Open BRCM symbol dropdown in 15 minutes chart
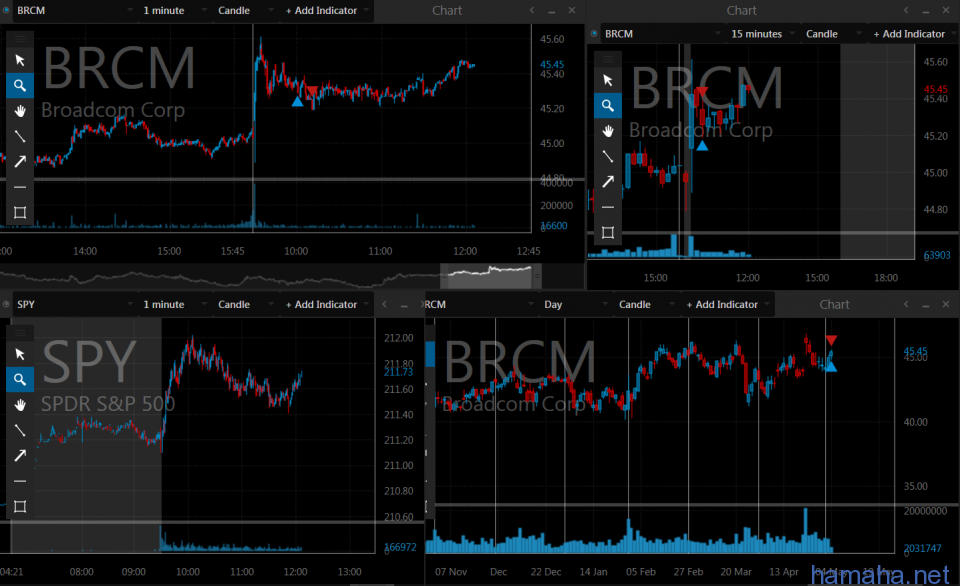 click(662, 34)
